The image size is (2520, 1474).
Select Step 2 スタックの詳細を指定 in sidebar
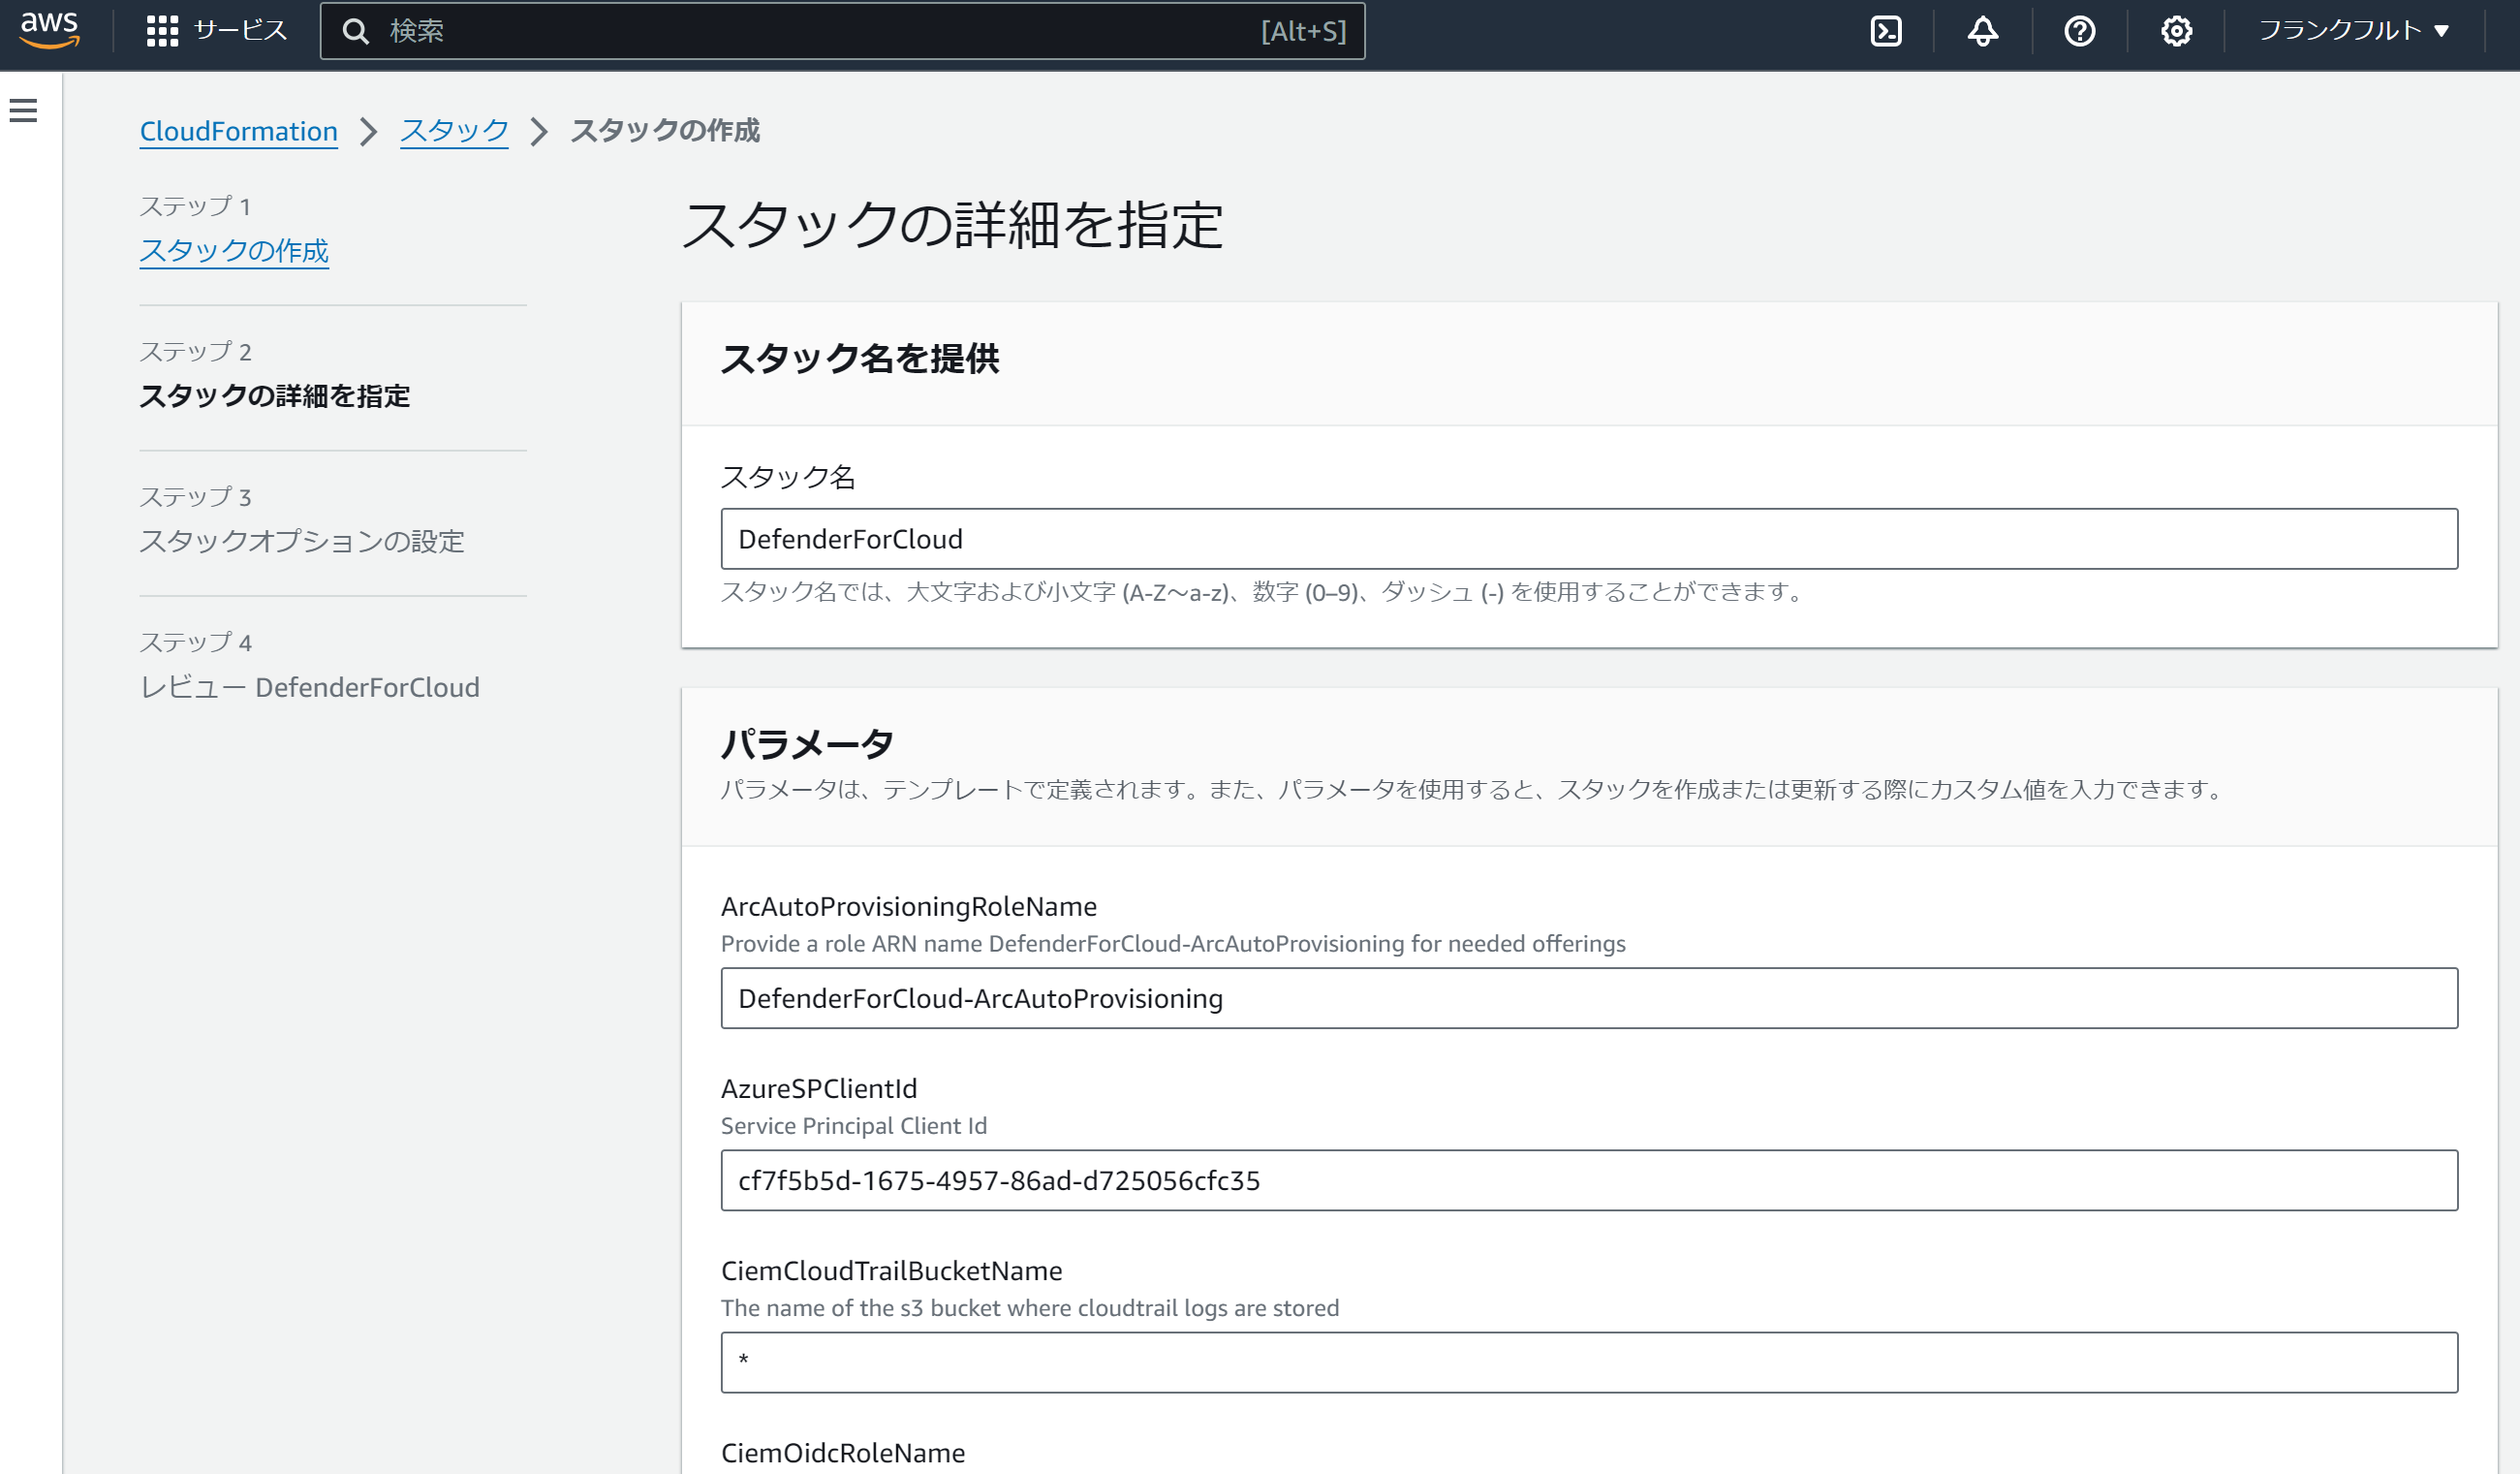point(274,396)
